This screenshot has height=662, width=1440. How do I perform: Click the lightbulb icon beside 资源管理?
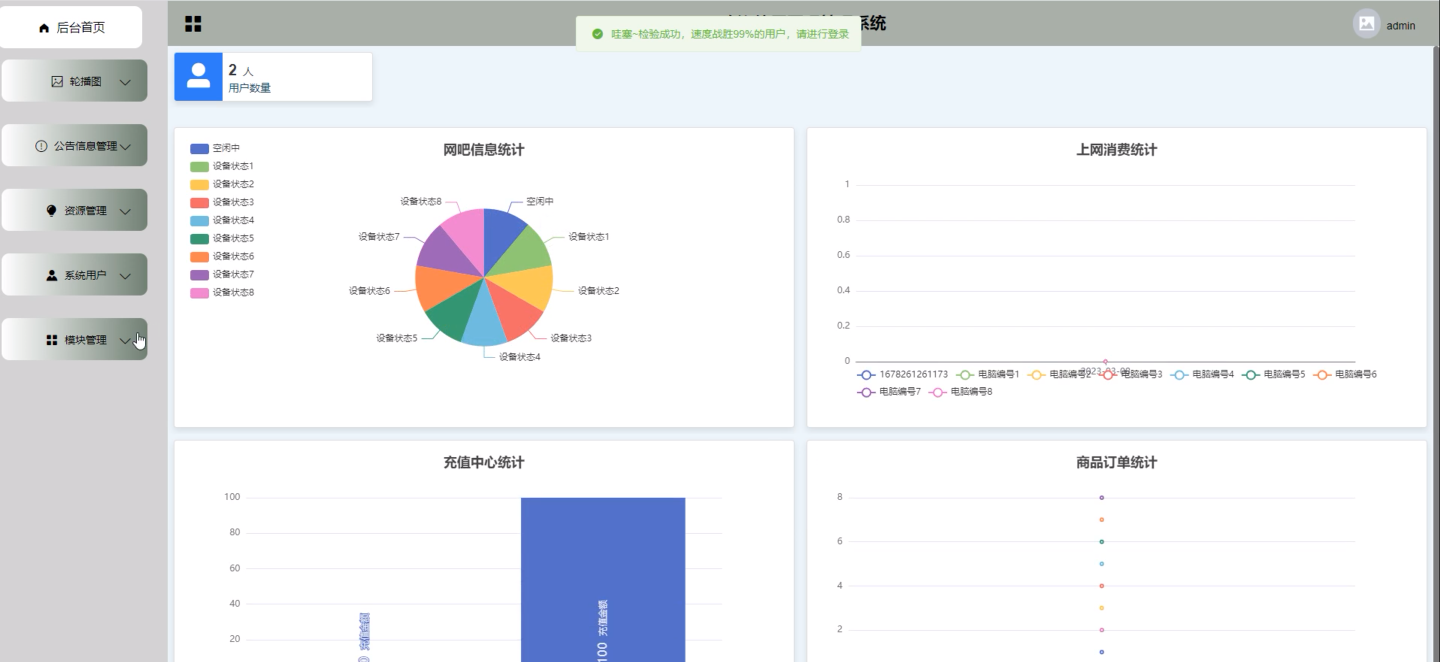coord(52,211)
